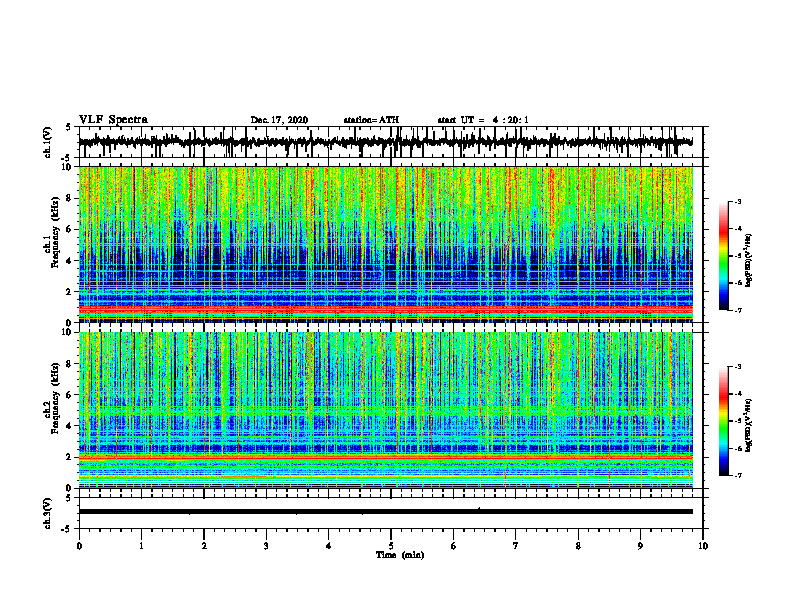Click time axis tick label "5"
Viewport: 792px width, 612px height.
click(391, 546)
